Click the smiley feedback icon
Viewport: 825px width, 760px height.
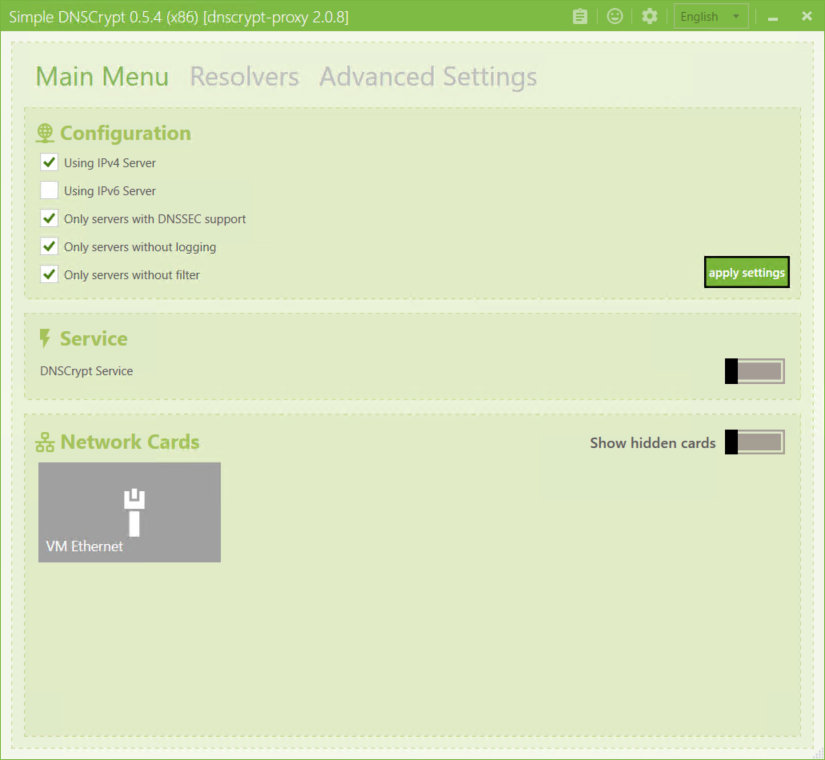point(614,16)
